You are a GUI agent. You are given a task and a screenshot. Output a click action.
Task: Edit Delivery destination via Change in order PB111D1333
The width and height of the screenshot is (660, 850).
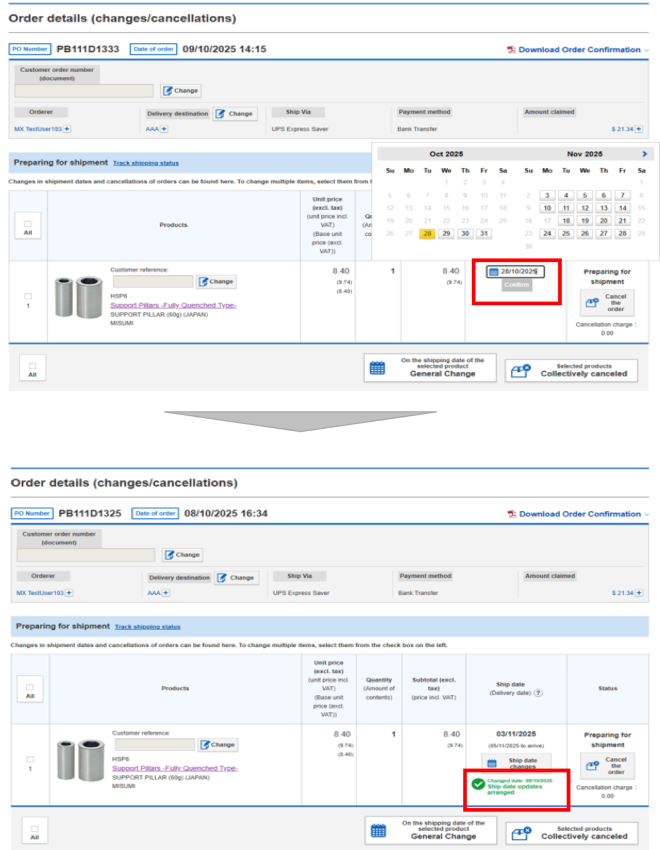pyautogui.click(x=235, y=114)
